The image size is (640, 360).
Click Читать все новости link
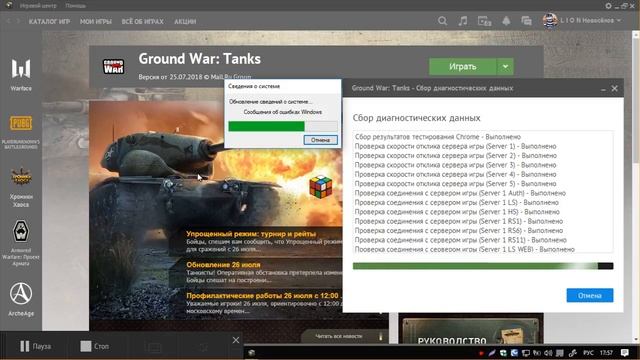point(339,336)
